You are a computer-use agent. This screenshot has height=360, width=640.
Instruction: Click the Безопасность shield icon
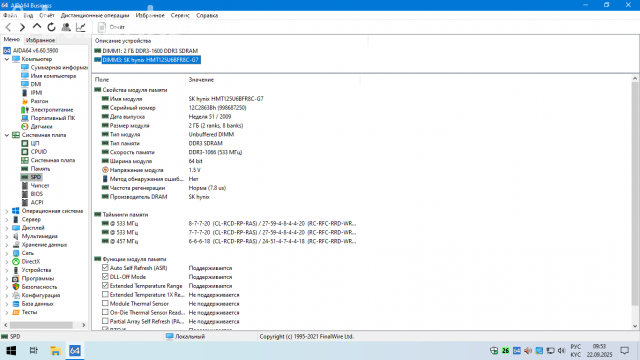tap(16, 287)
